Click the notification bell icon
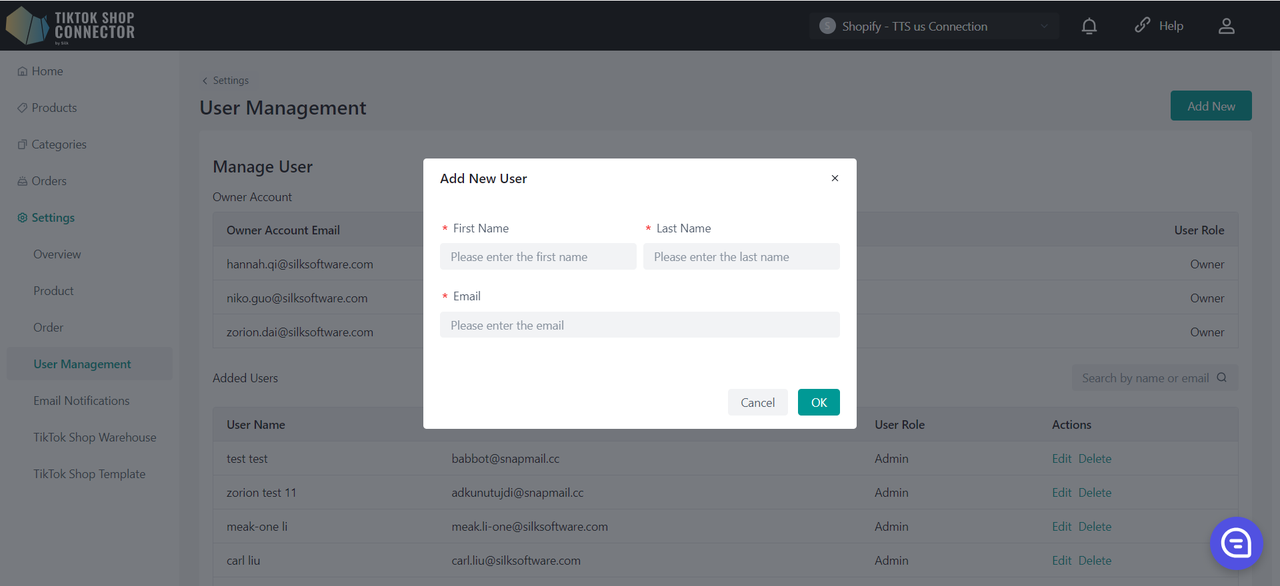Image resolution: width=1280 pixels, height=586 pixels. pos(1089,27)
